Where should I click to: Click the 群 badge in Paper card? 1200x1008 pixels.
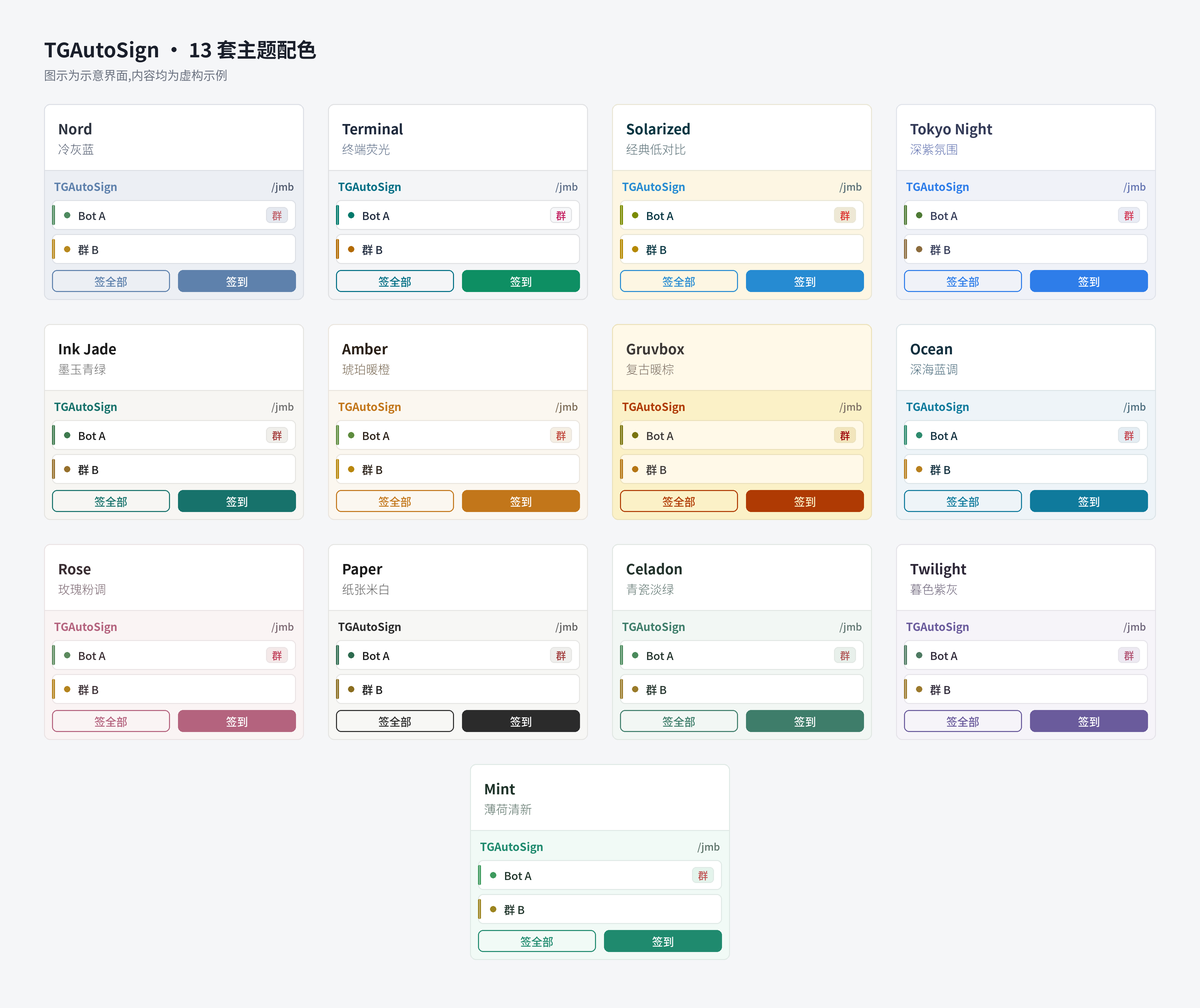(561, 655)
